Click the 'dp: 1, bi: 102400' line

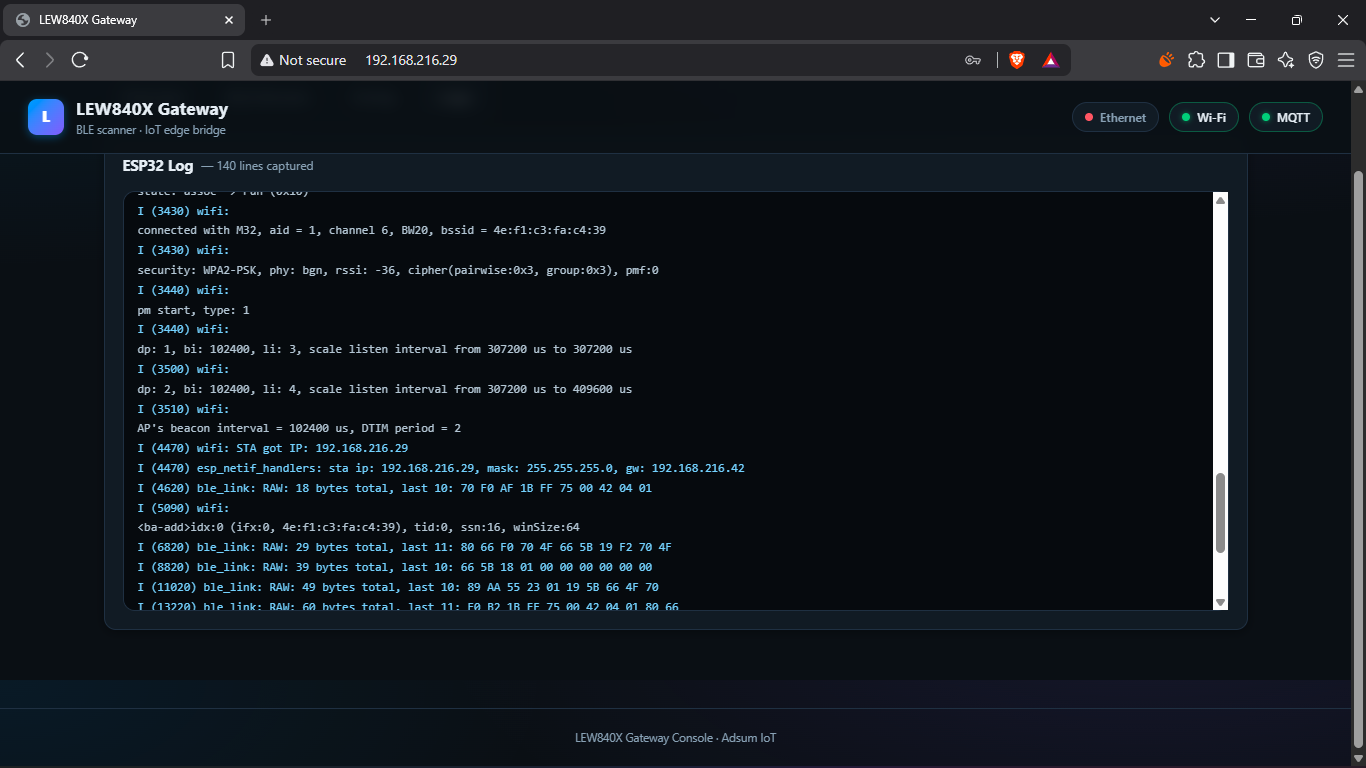pos(385,350)
